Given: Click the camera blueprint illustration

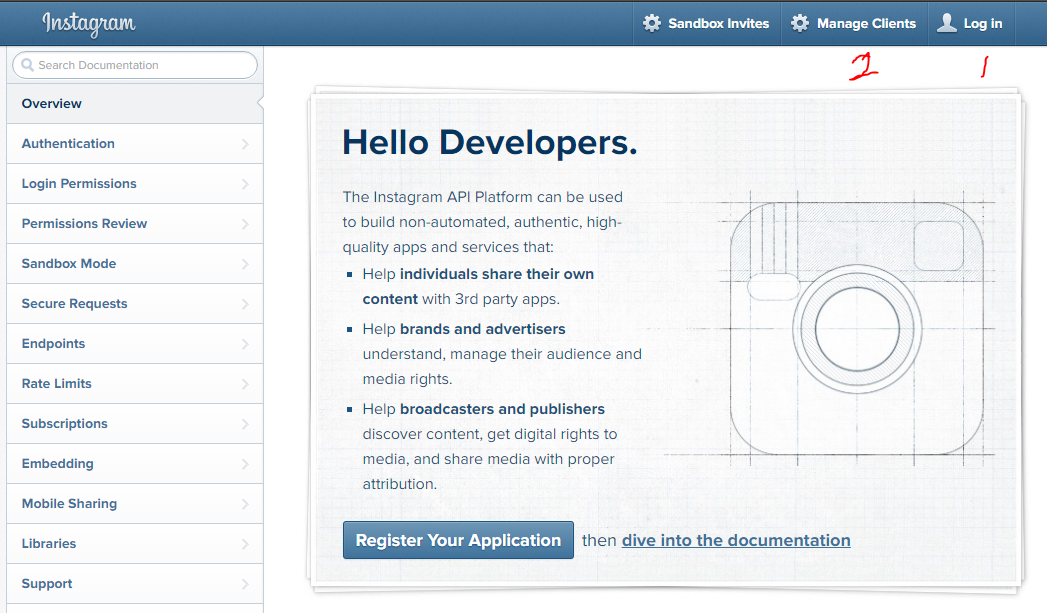Looking at the screenshot, I should 857,329.
